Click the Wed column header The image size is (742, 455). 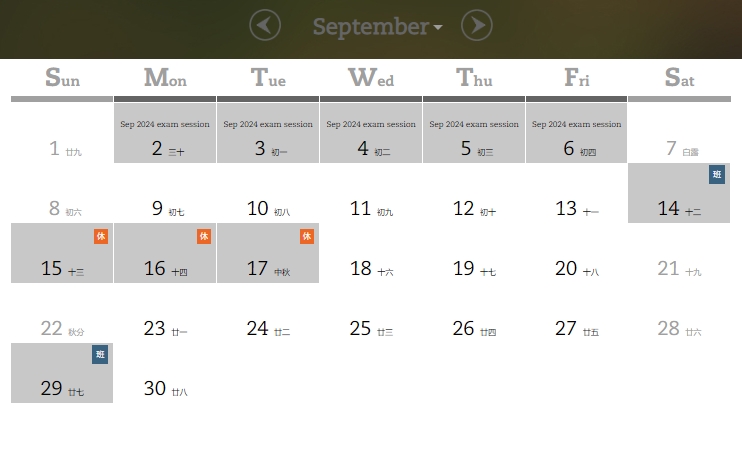371,78
